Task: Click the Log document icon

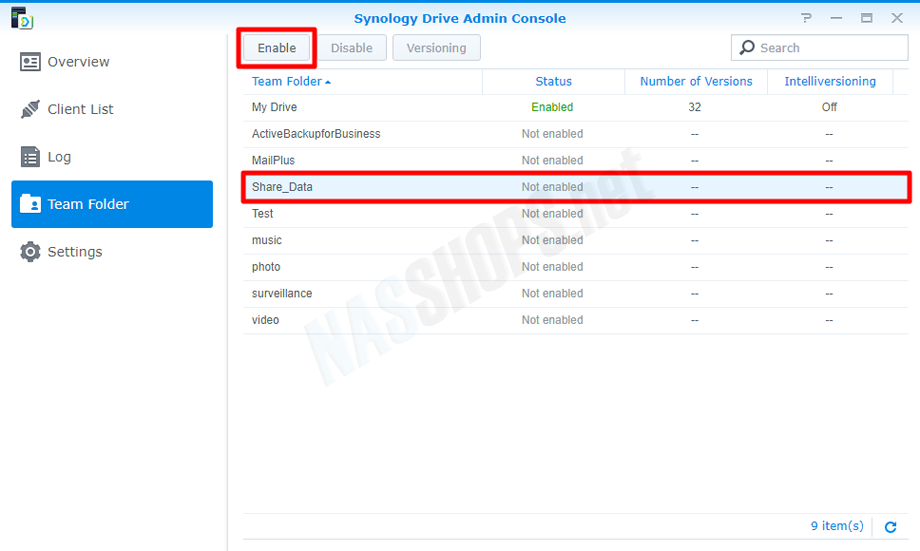Action: point(30,157)
